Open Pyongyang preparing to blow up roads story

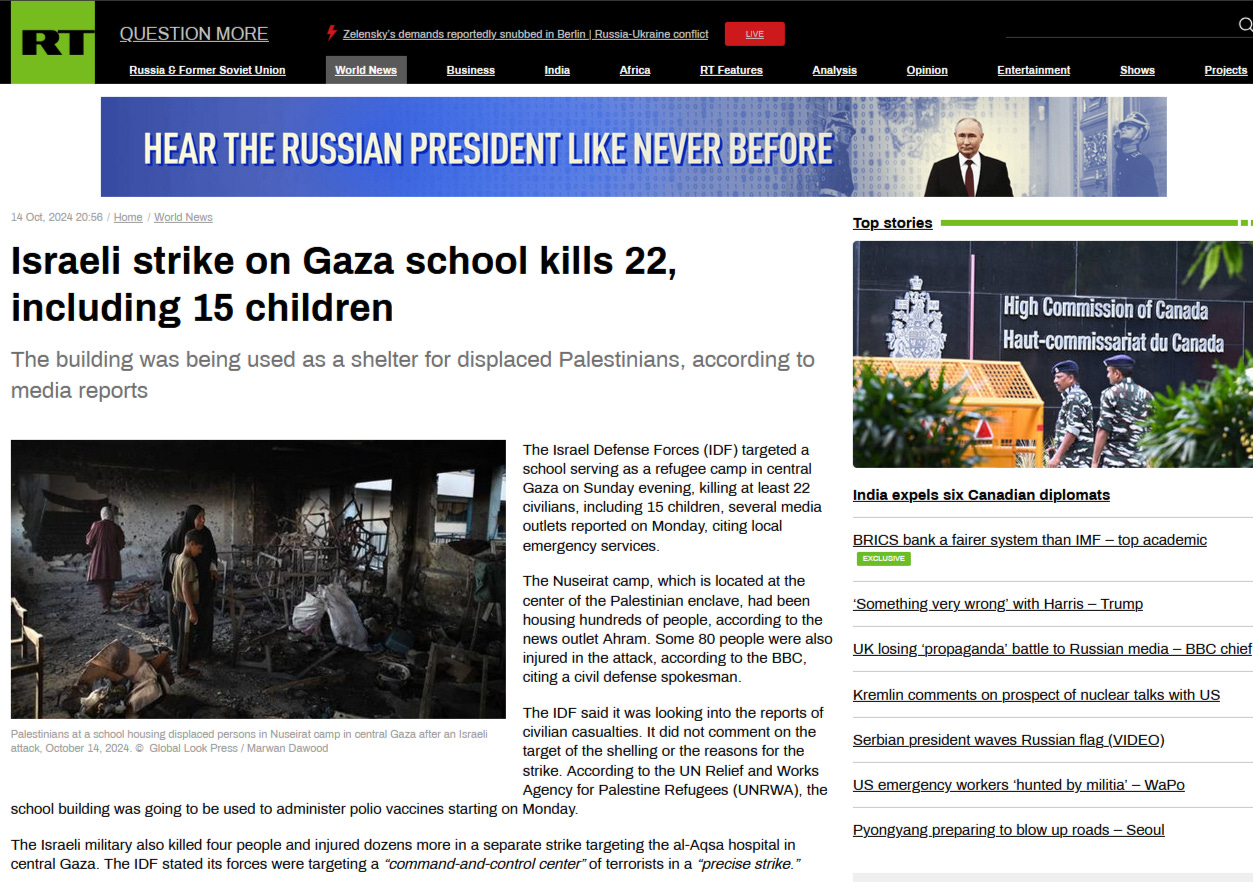1008,830
